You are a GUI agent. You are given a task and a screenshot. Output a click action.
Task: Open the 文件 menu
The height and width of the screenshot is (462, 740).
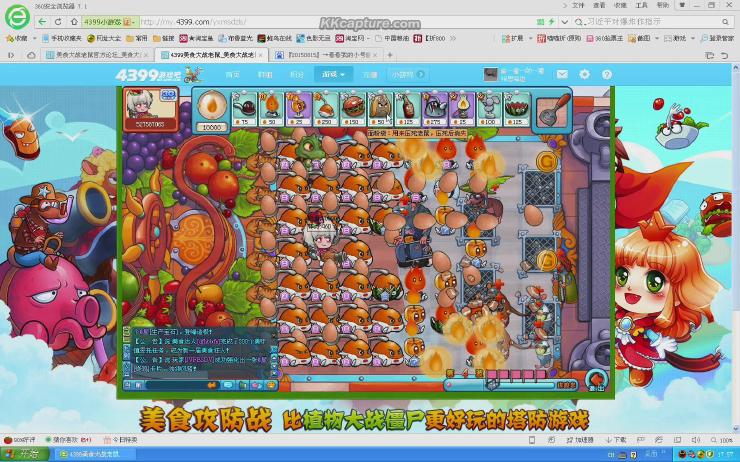[578, 5]
